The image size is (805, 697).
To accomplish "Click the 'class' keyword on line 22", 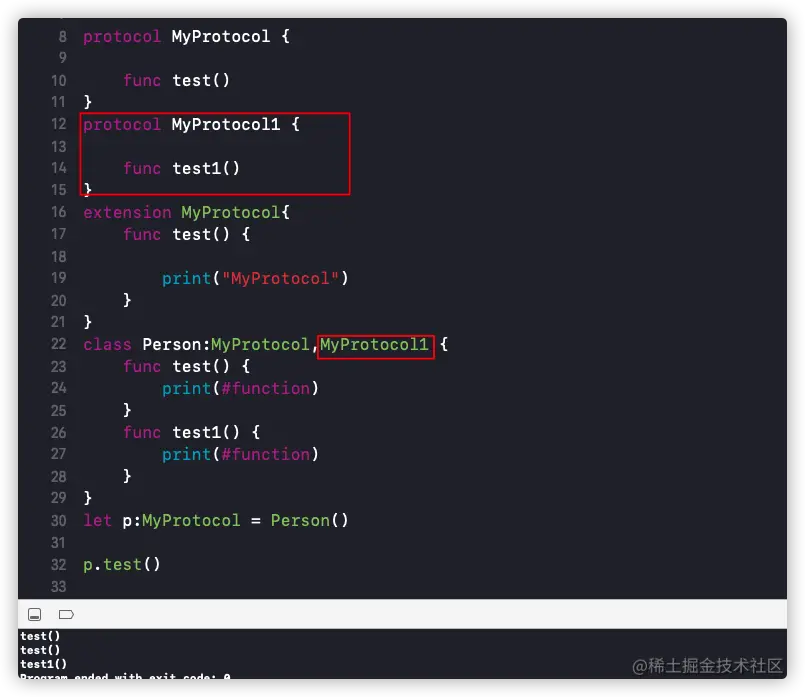I will coord(107,344).
